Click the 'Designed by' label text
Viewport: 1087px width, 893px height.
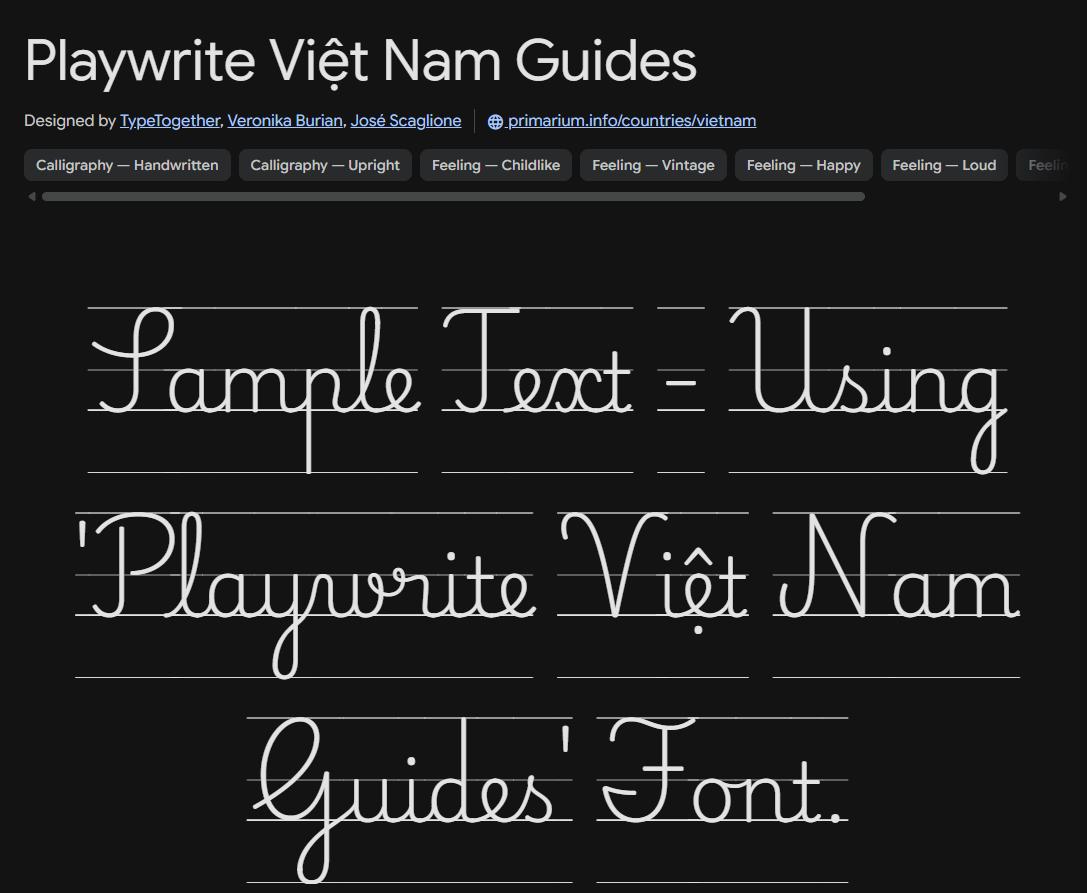(69, 121)
